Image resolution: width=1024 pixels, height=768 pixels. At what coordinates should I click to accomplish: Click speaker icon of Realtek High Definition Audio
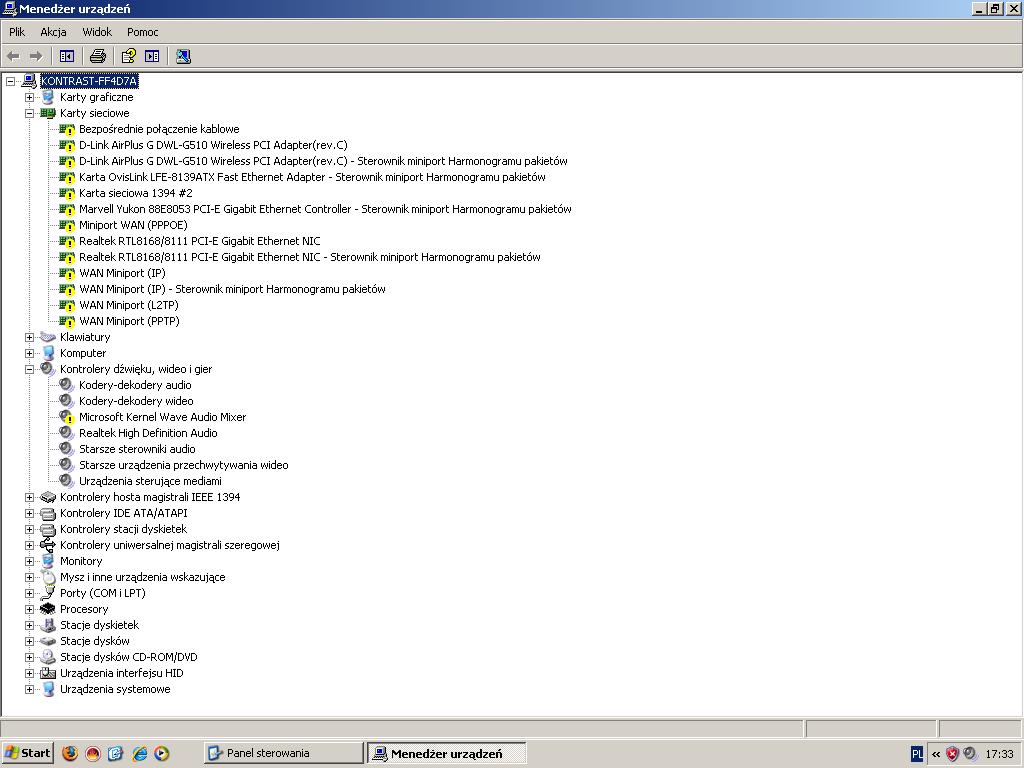67,432
